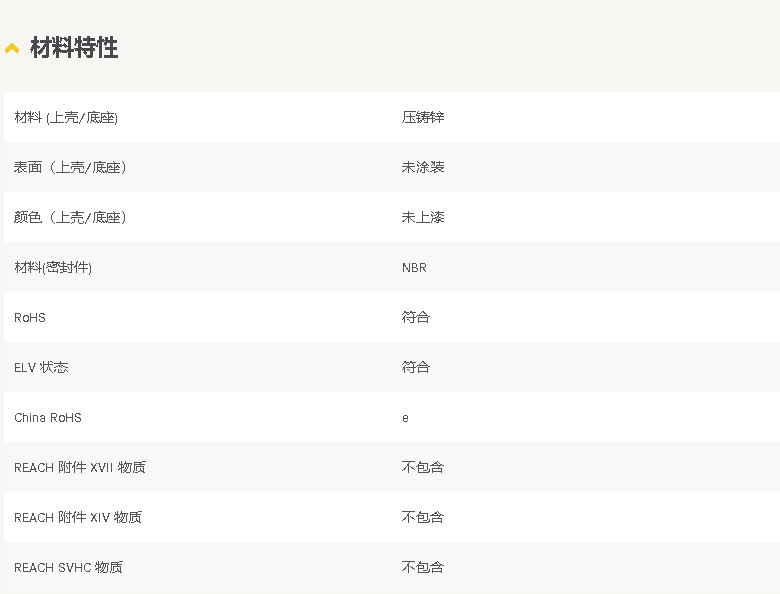Click the NBR seal material value

tap(414, 267)
